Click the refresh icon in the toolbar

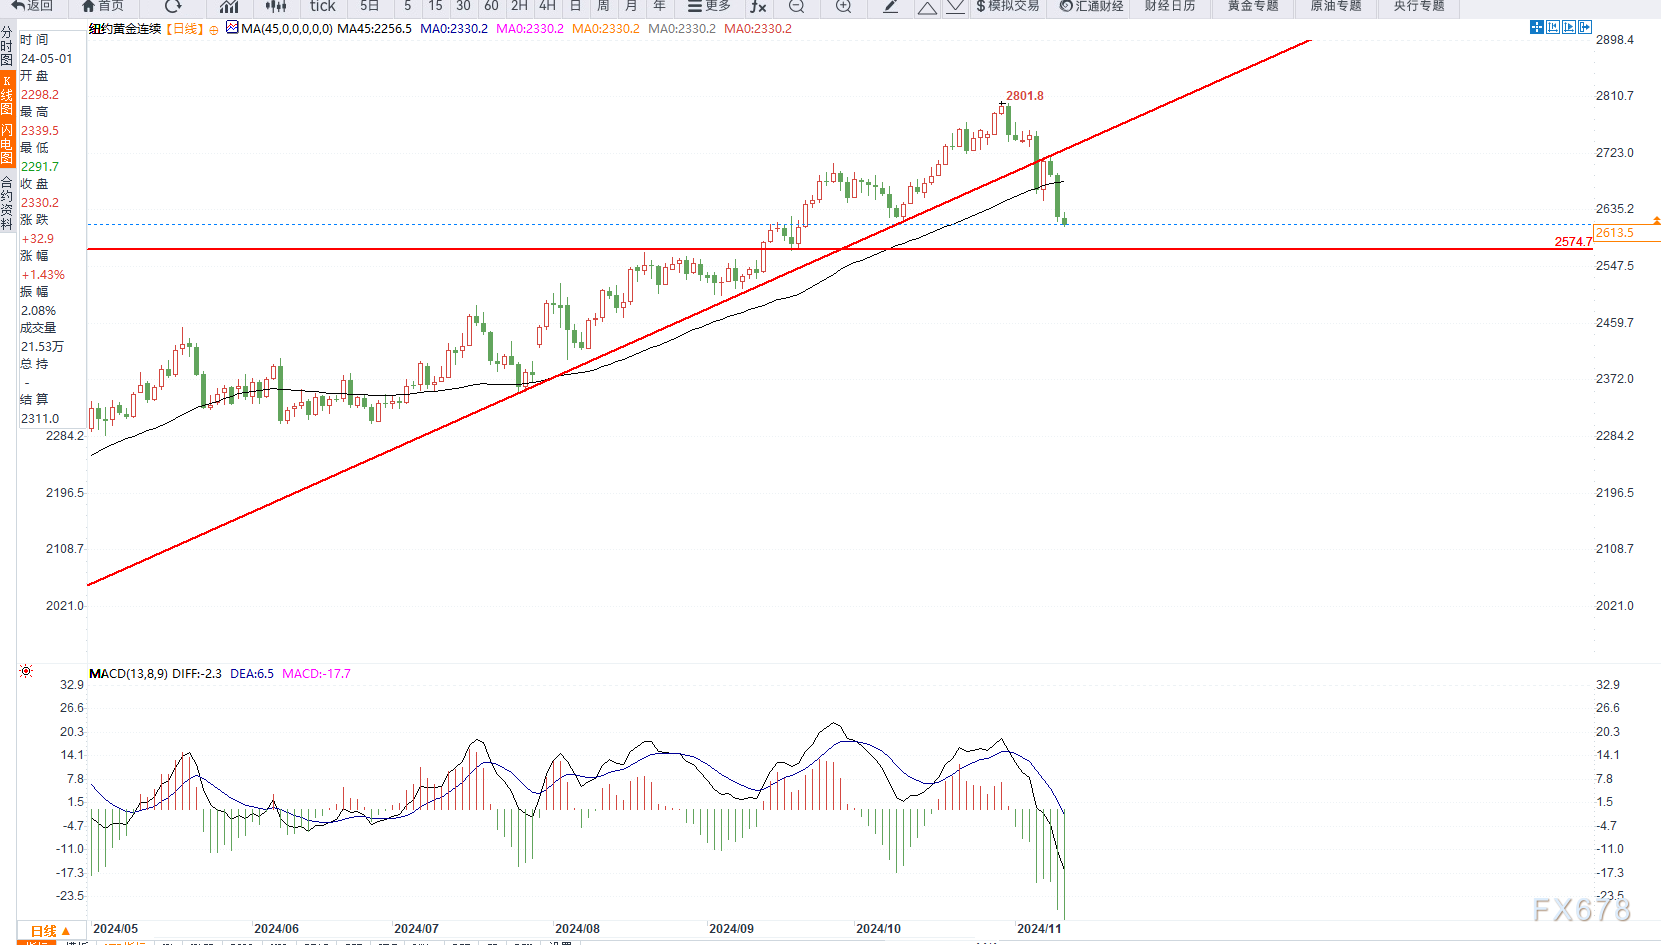coord(173,6)
